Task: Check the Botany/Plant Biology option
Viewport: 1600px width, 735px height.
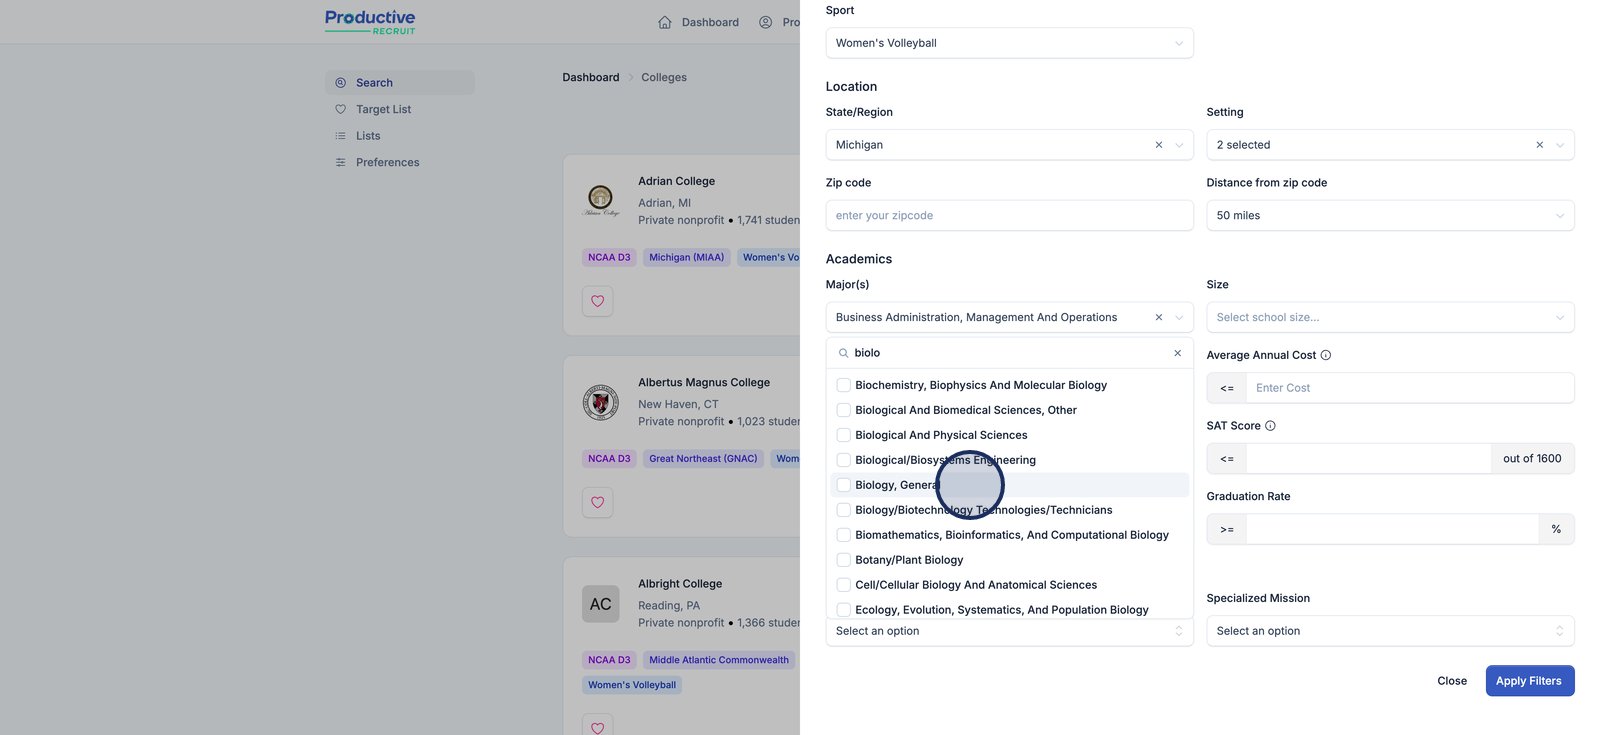Action: (844, 560)
